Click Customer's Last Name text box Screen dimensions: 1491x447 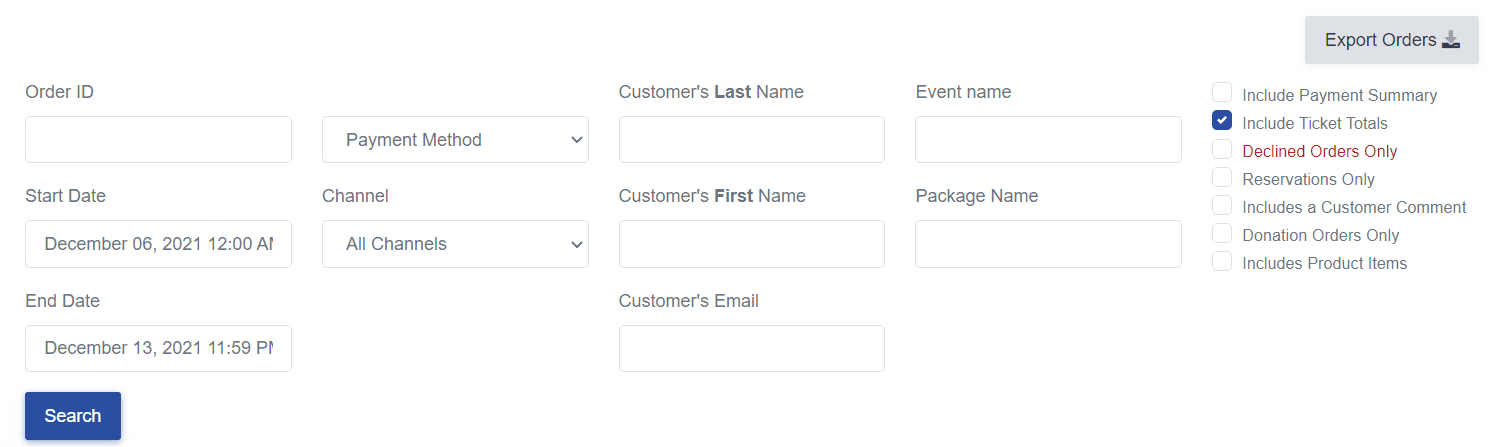[751, 140]
